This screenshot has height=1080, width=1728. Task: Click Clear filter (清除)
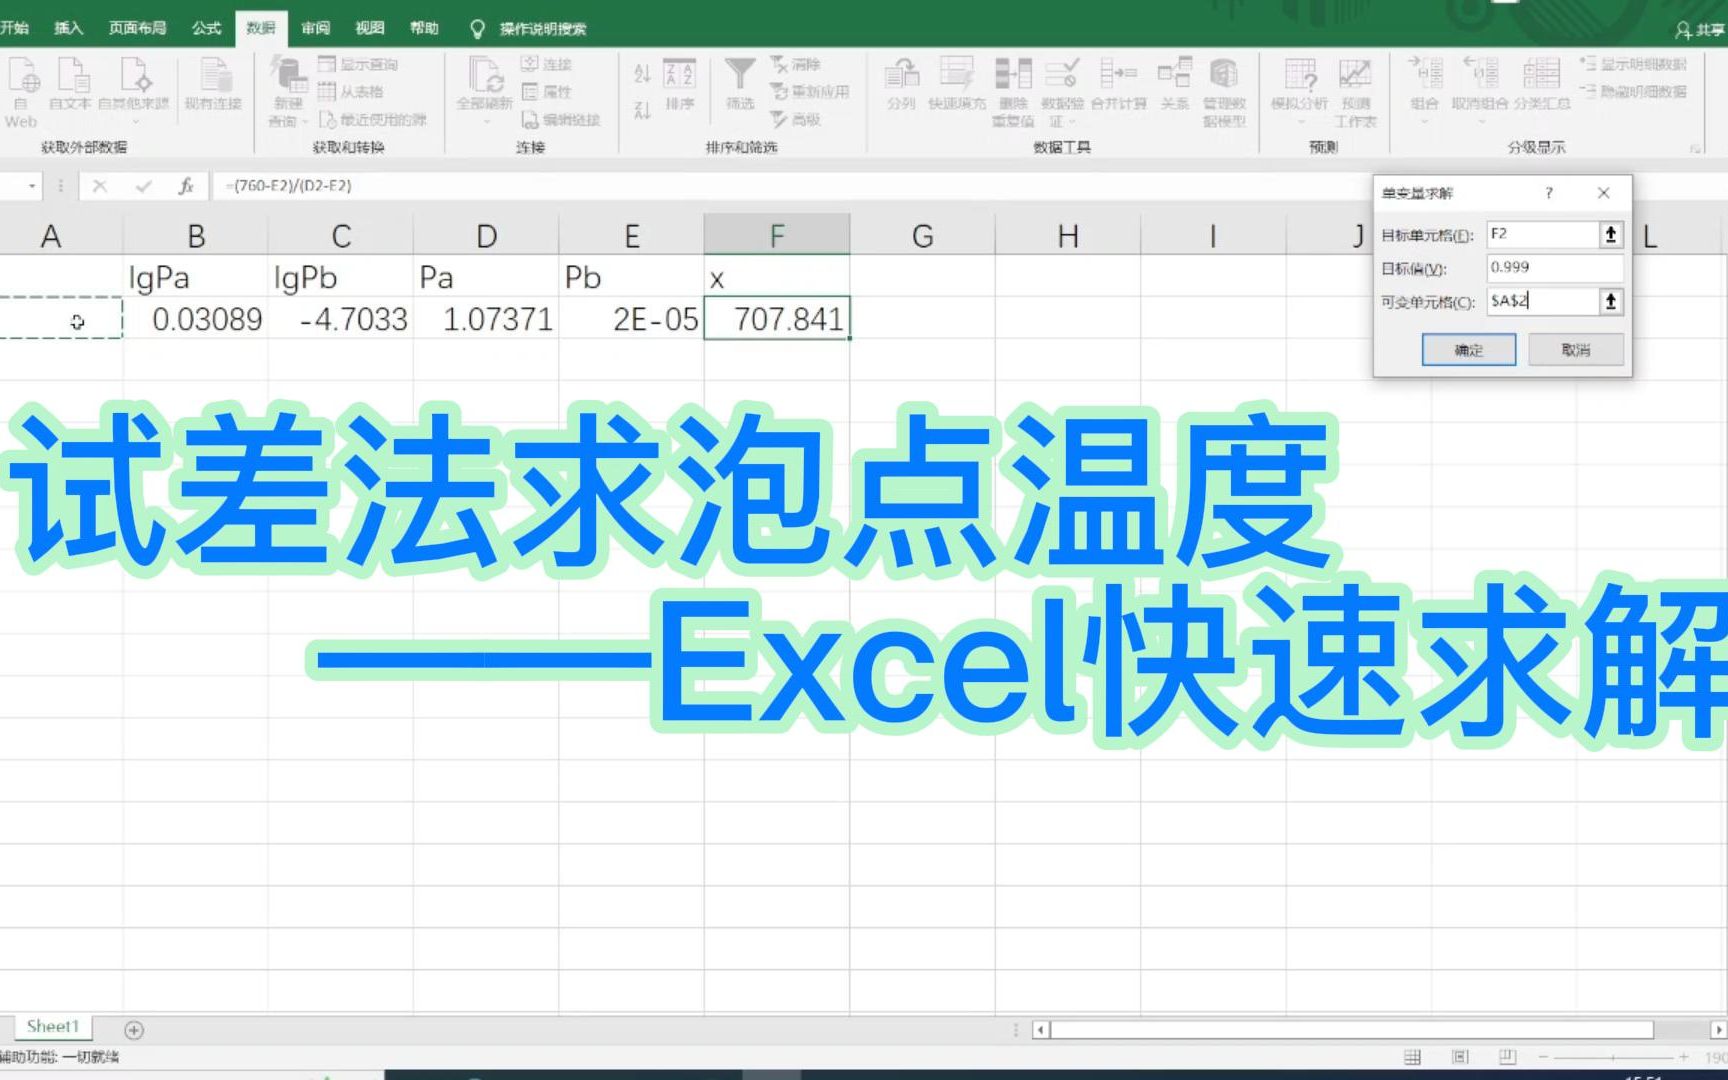(796, 64)
